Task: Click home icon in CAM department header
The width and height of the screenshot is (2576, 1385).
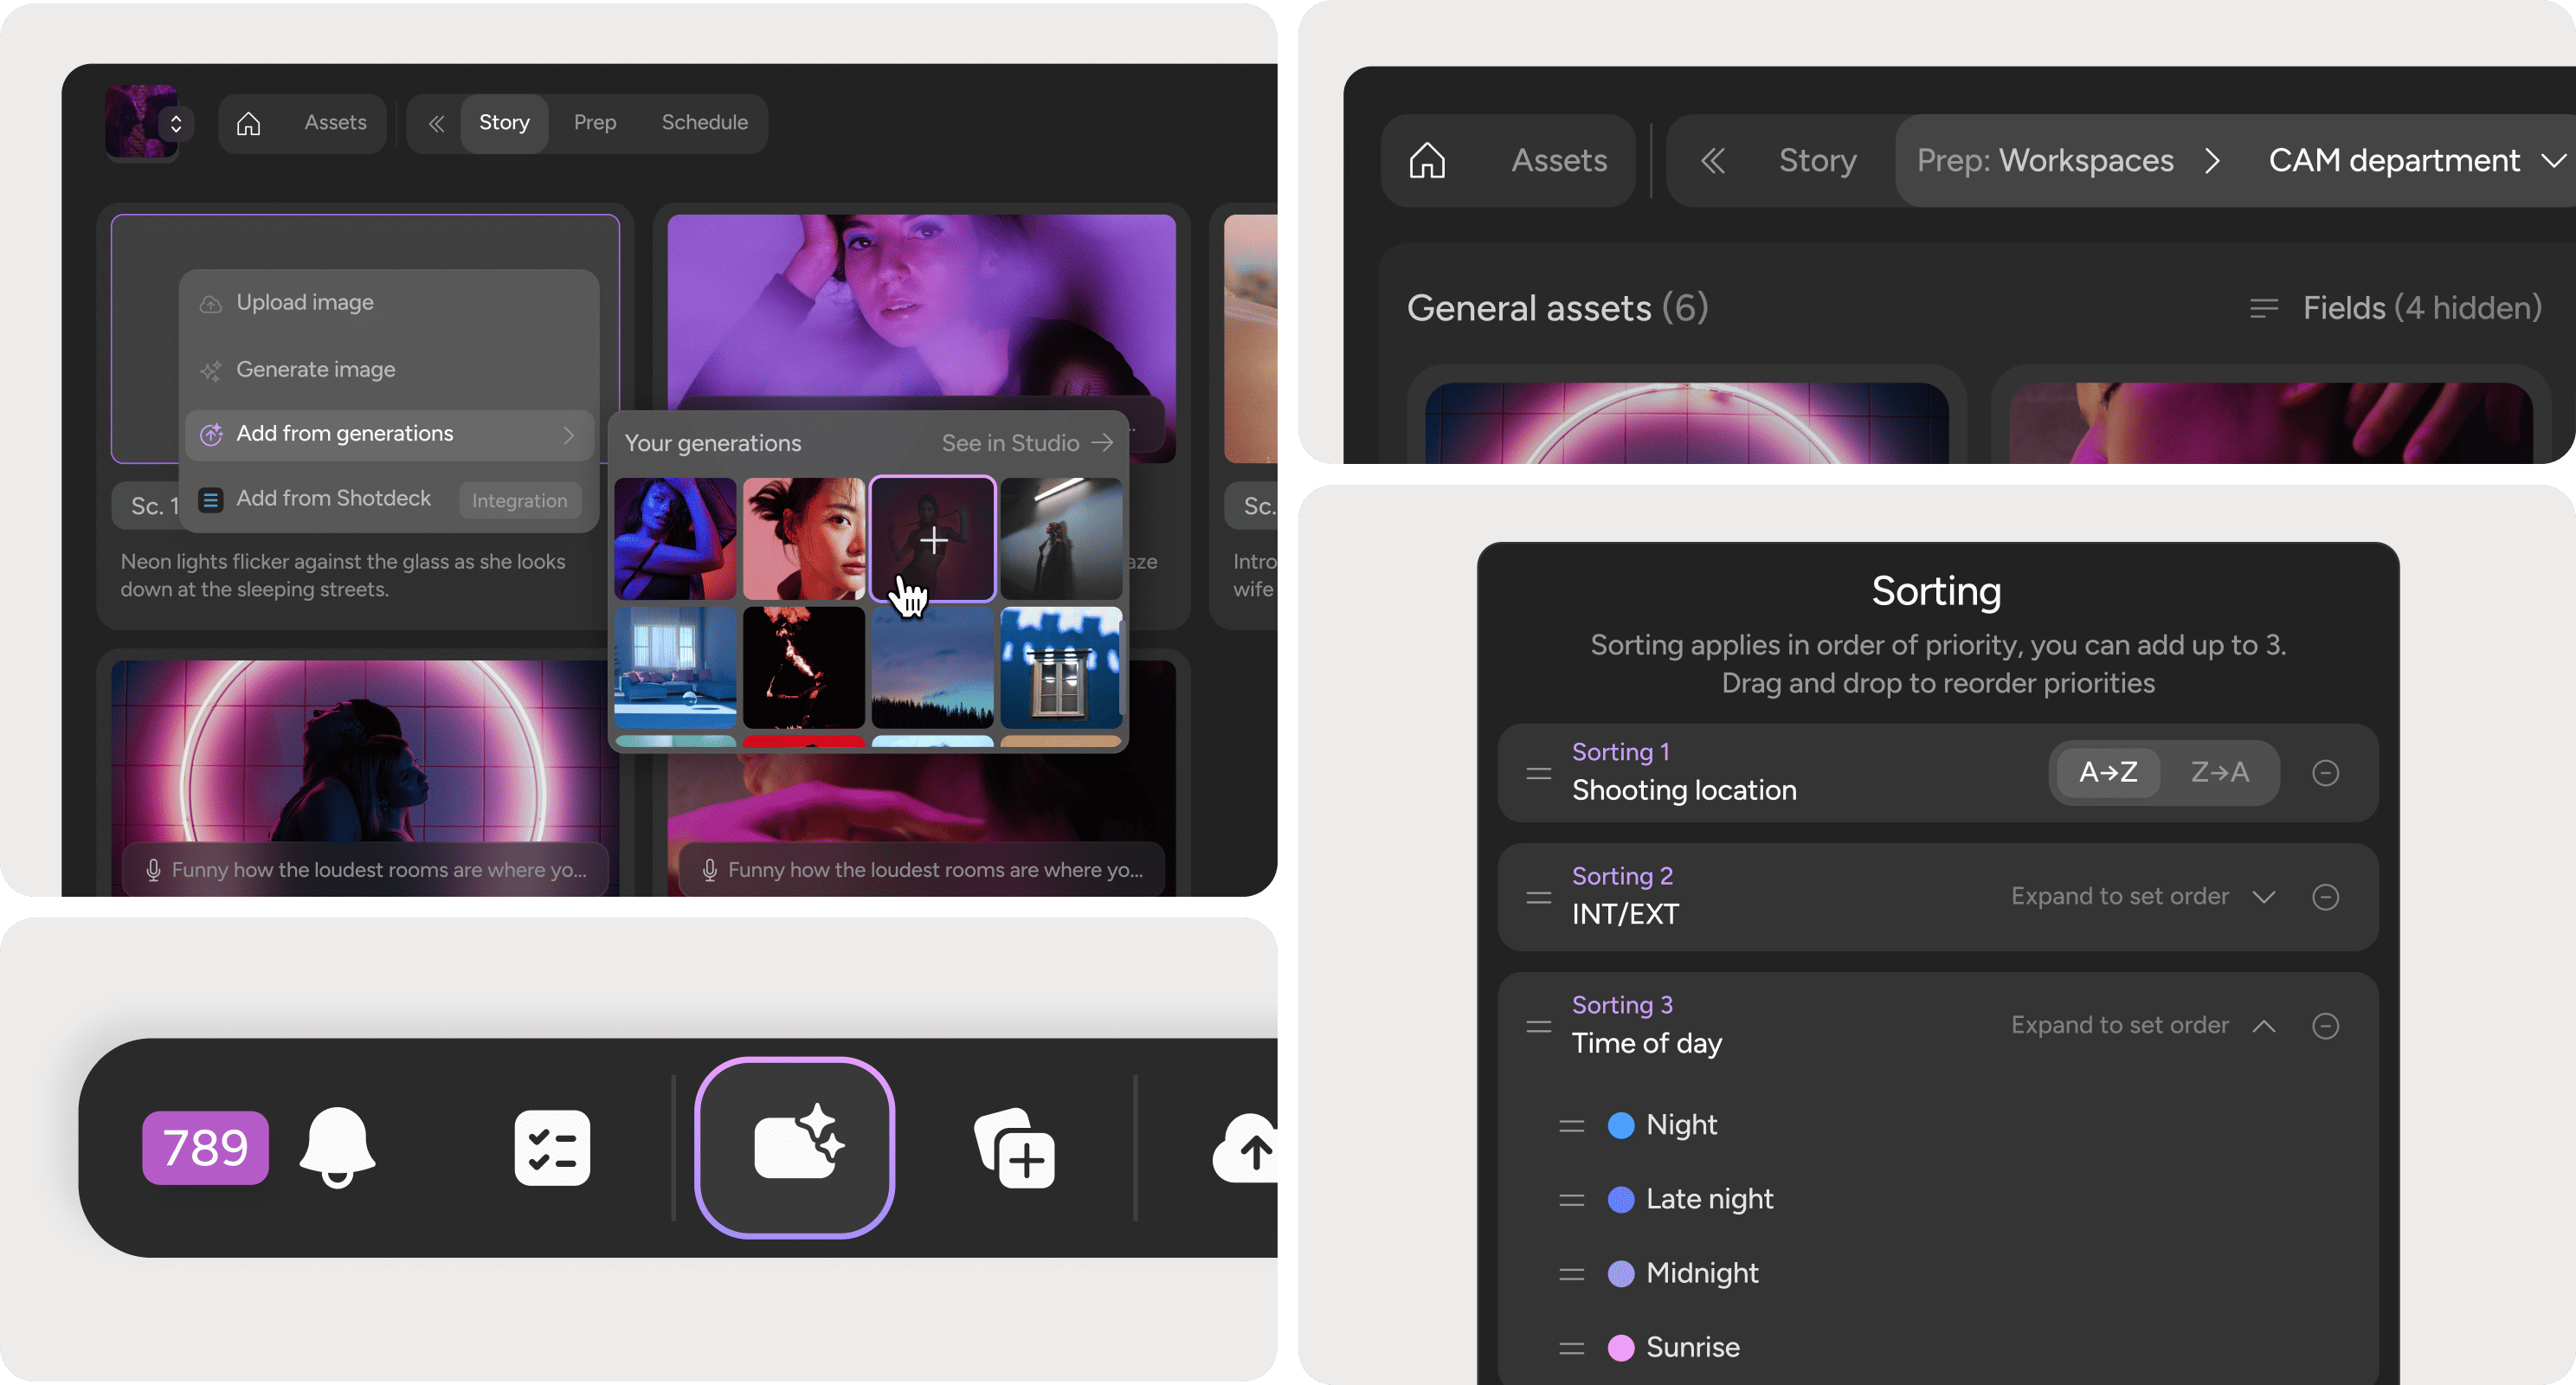Action: point(1427,160)
